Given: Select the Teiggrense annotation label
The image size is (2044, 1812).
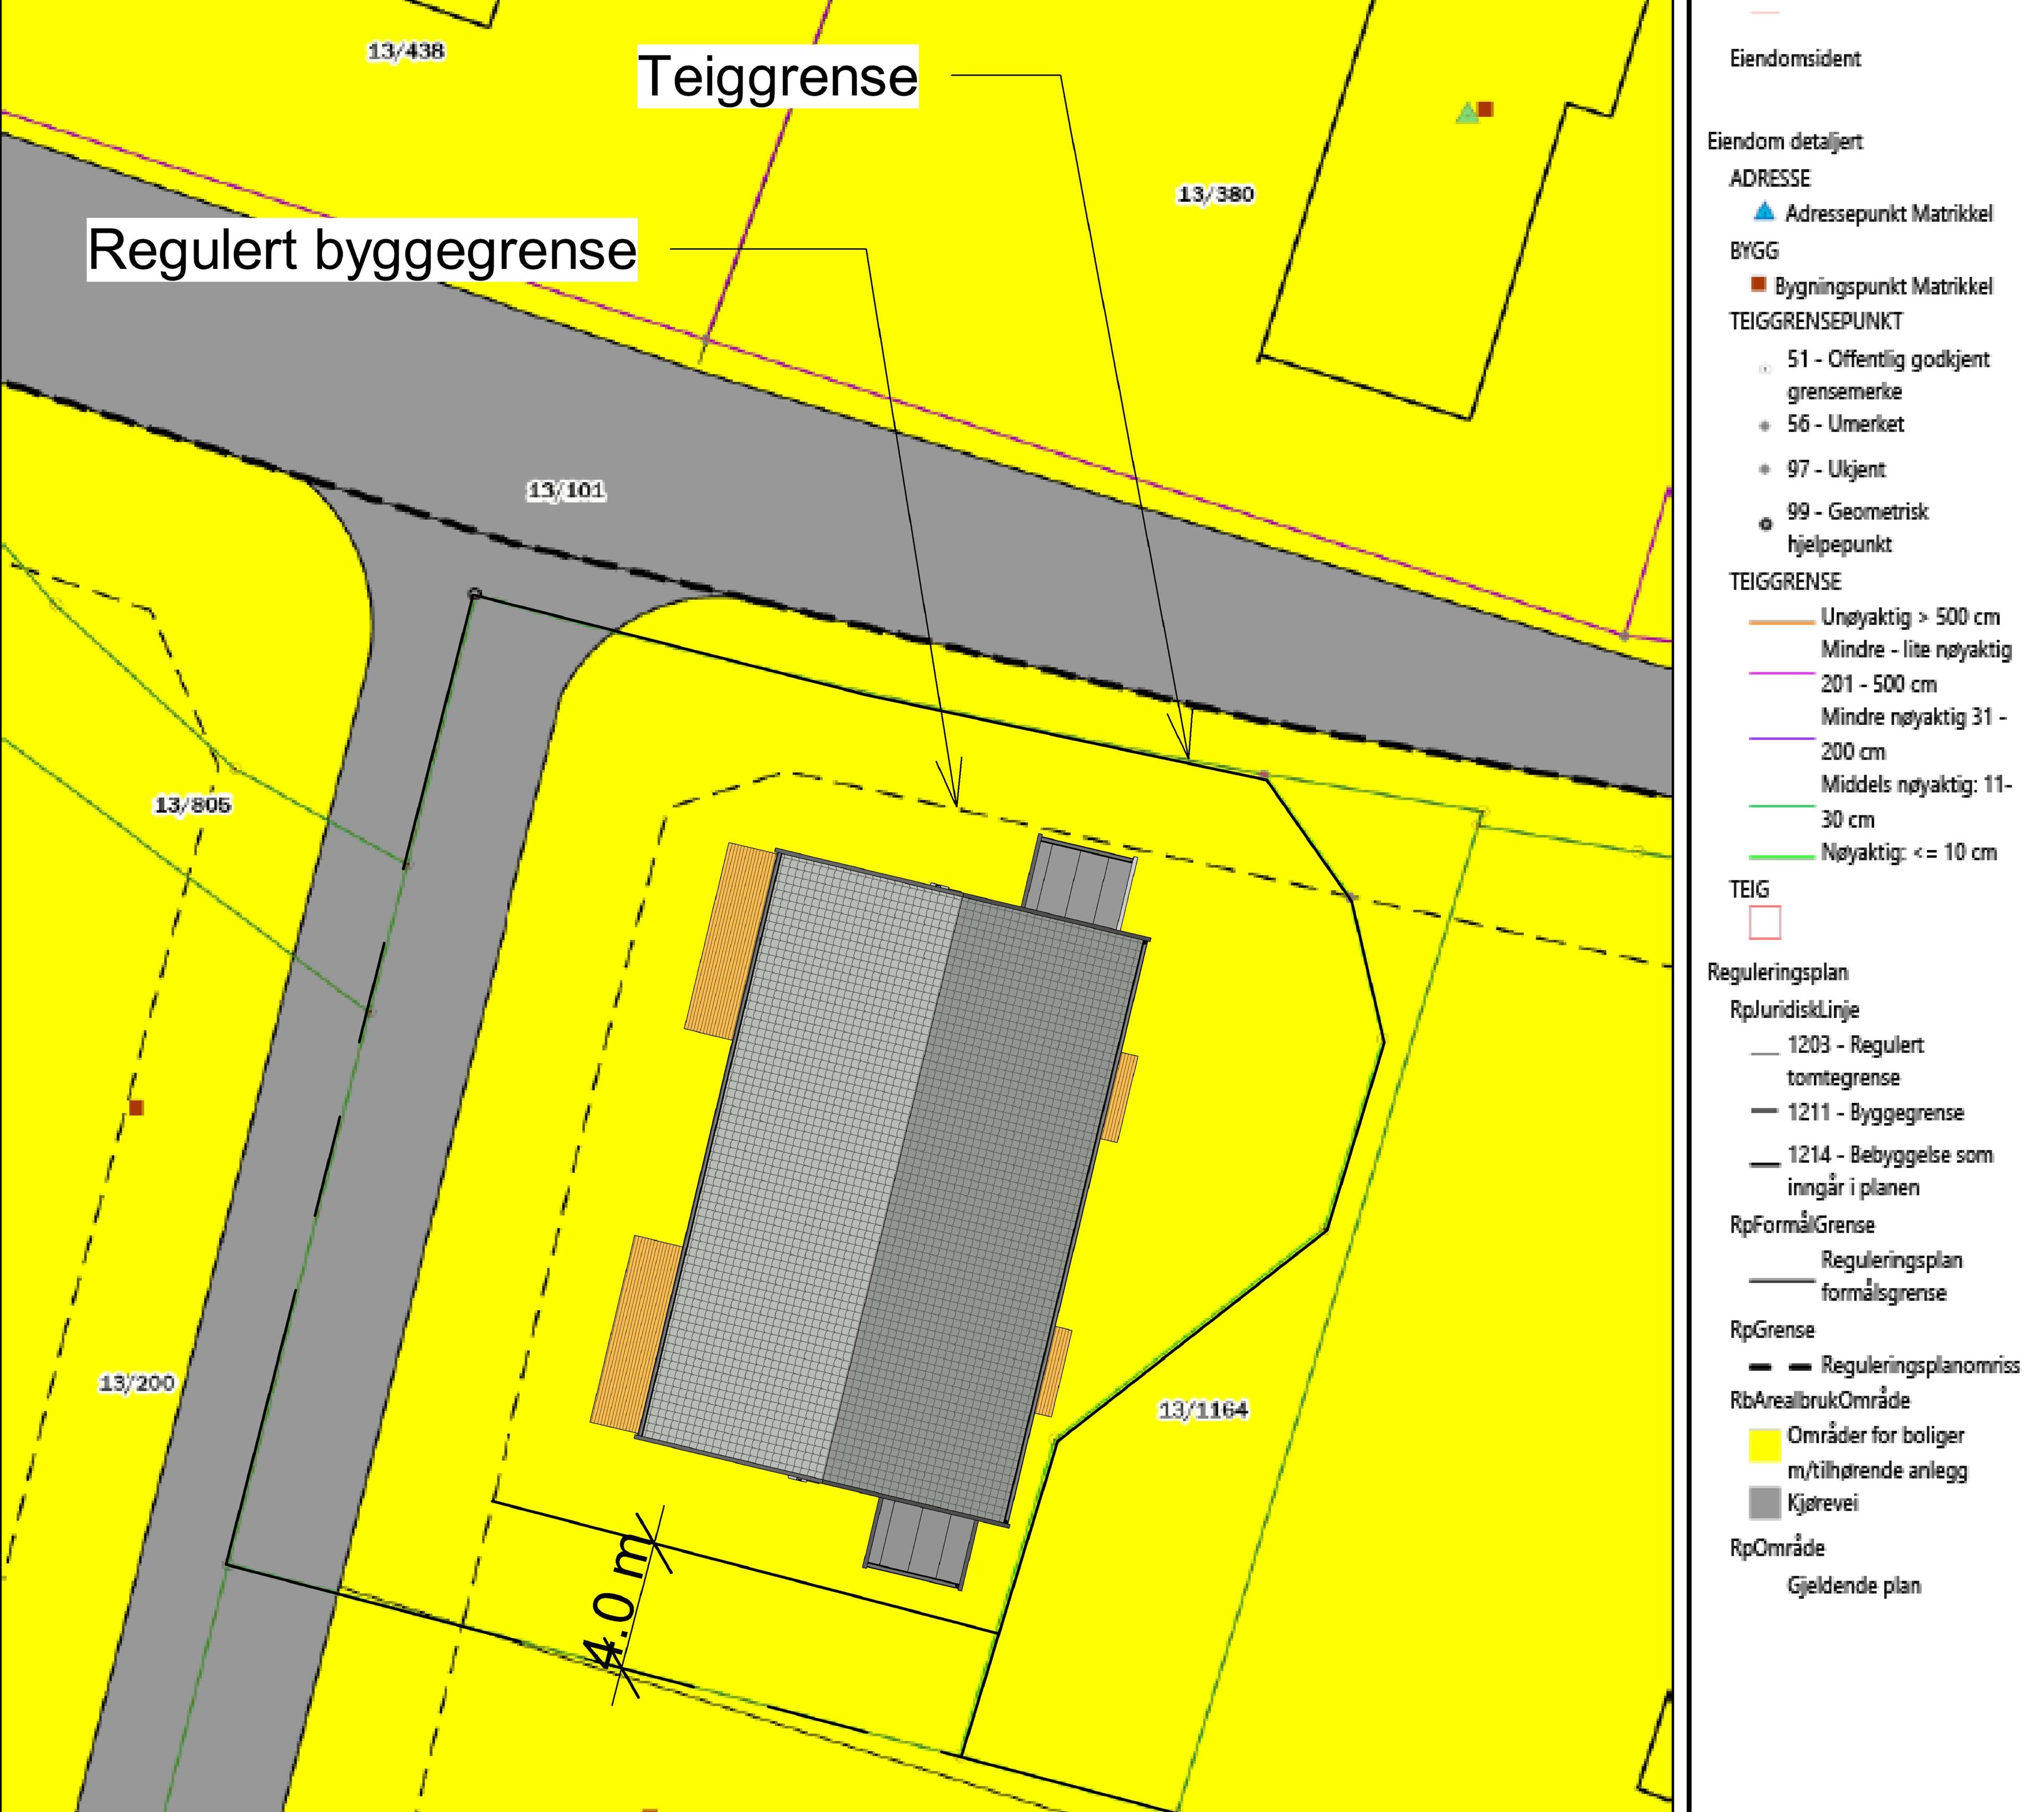Looking at the screenshot, I should click(x=777, y=76).
